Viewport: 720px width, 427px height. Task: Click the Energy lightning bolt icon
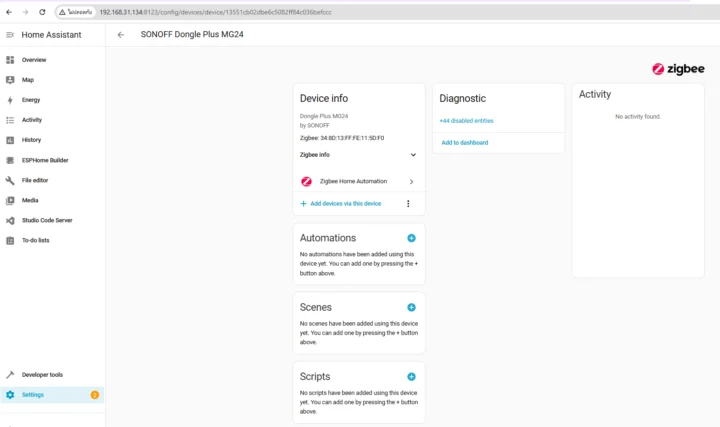tap(10, 100)
